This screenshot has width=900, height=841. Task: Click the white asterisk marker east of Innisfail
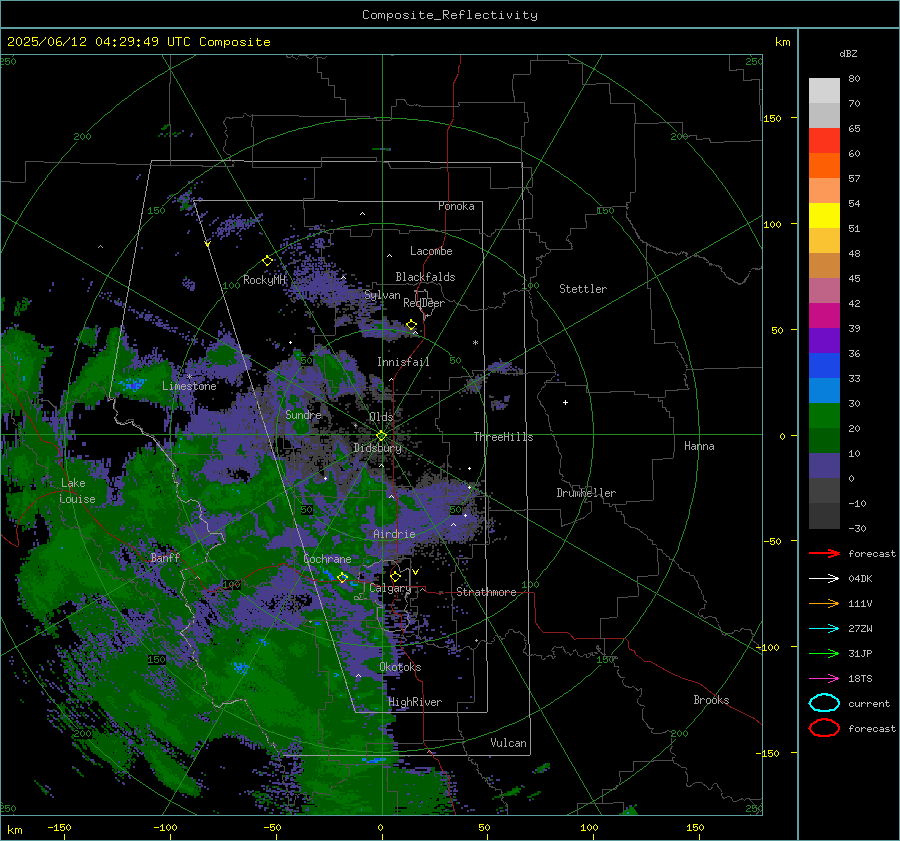point(475,343)
